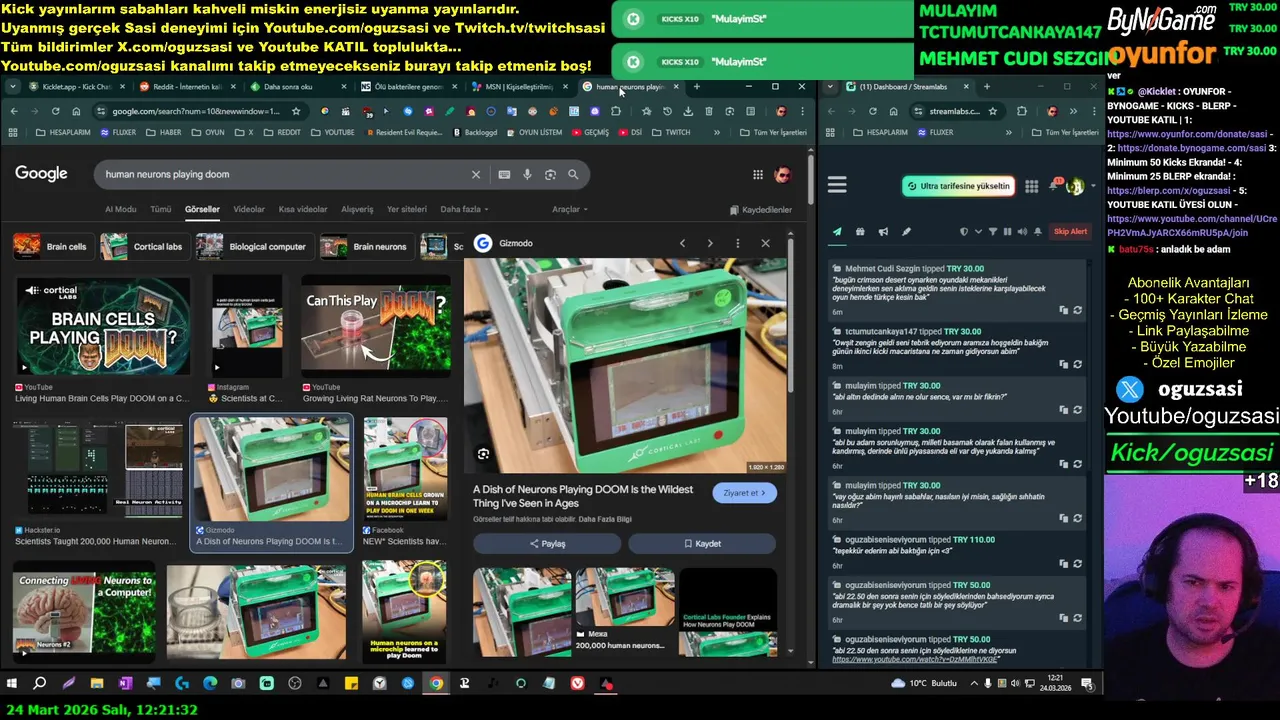
Task: Click the Skip Alert button
Action: click(x=1070, y=232)
